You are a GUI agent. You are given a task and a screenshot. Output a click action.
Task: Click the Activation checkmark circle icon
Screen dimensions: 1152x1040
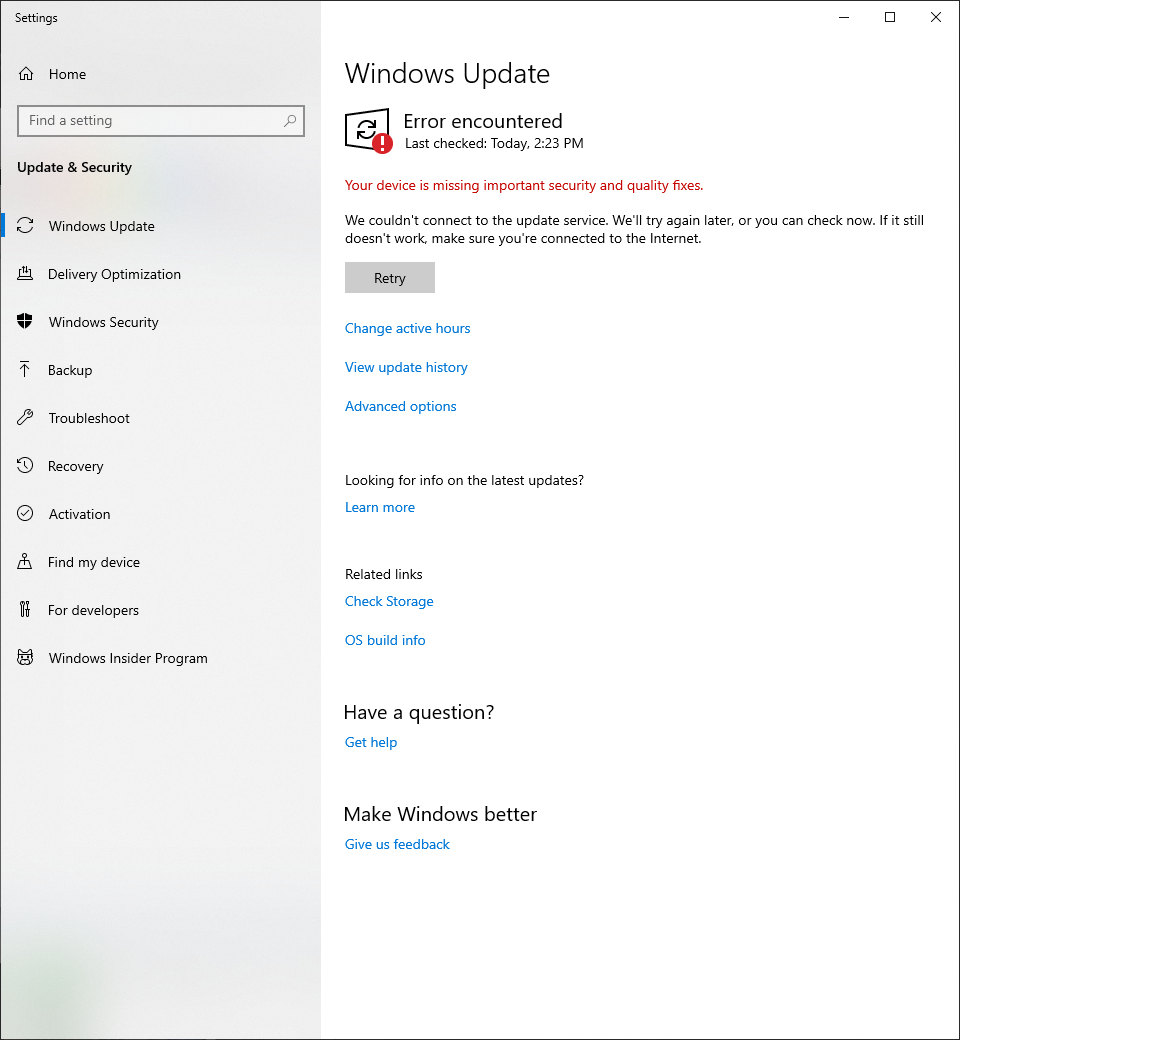25,513
